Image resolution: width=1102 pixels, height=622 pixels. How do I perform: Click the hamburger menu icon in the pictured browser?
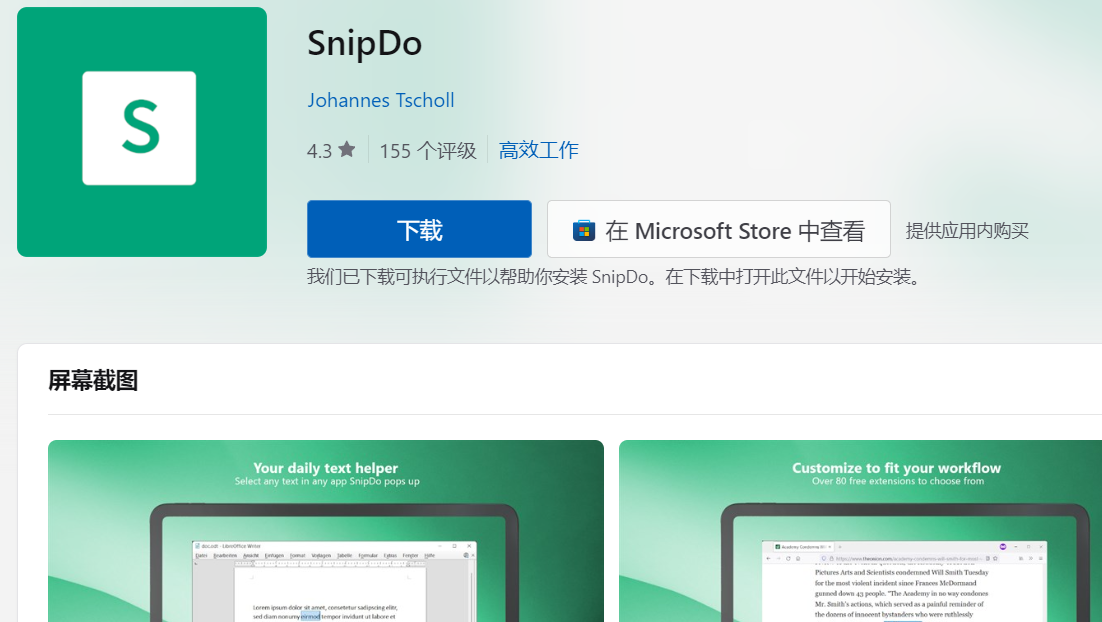click(x=1040, y=558)
